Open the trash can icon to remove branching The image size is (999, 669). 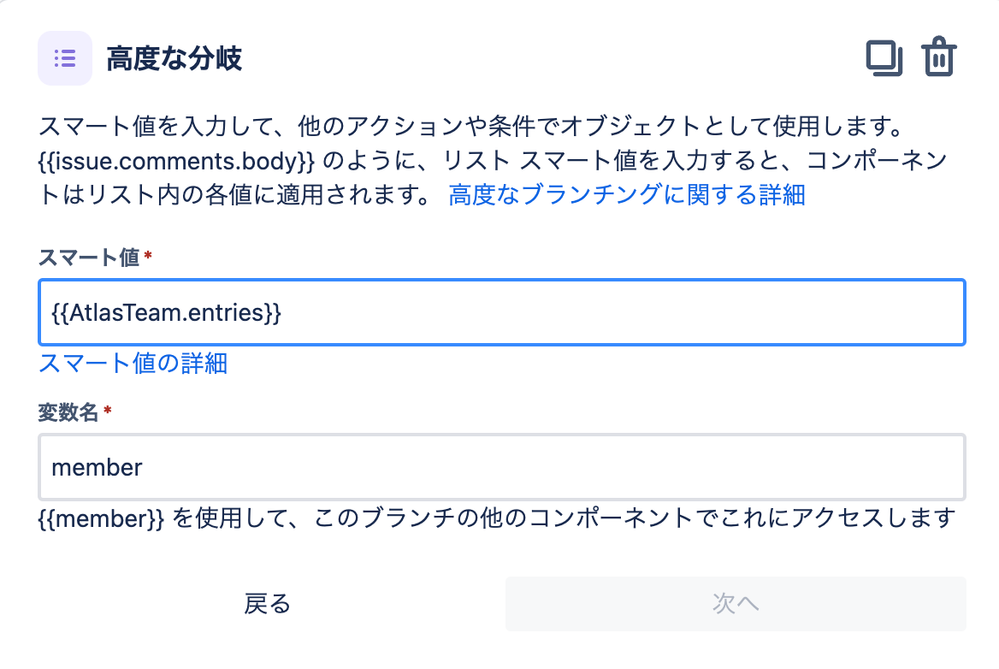tap(938, 57)
